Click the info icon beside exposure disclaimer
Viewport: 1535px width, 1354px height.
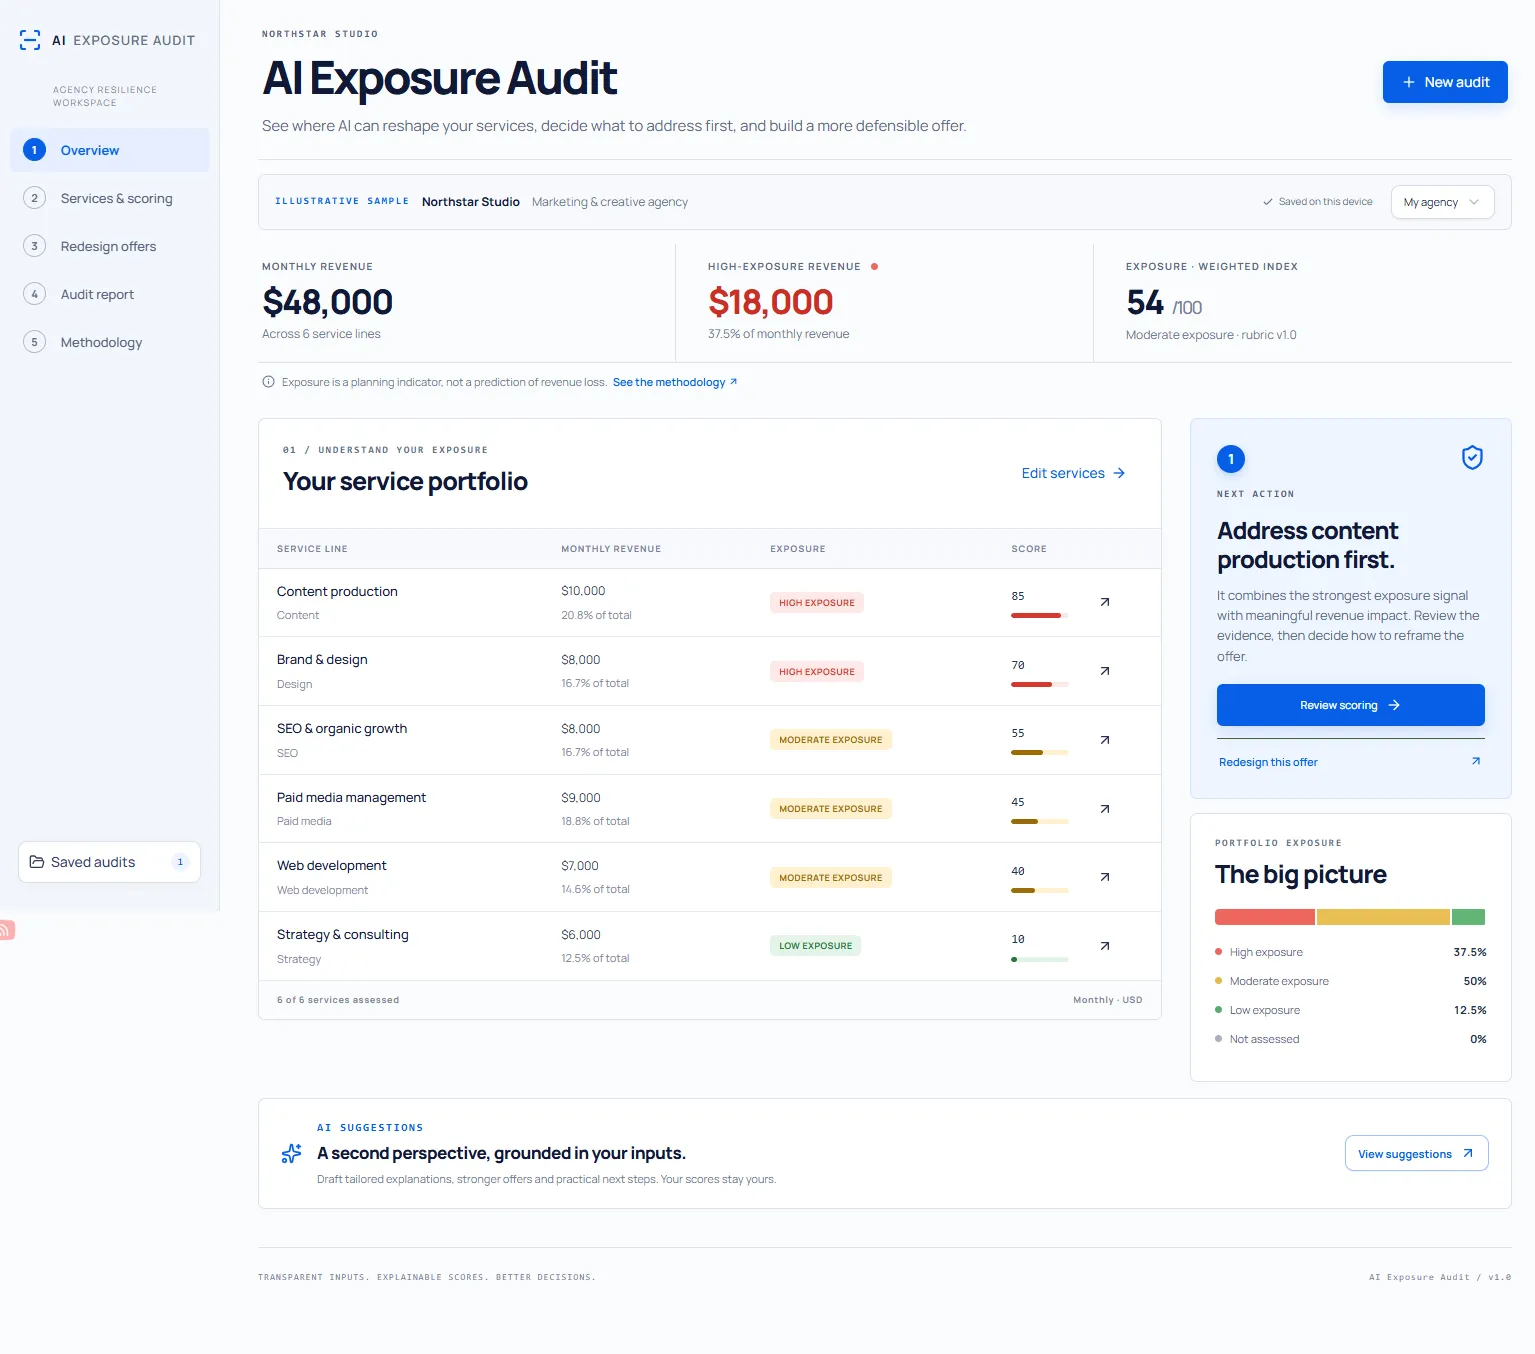coord(268,382)
